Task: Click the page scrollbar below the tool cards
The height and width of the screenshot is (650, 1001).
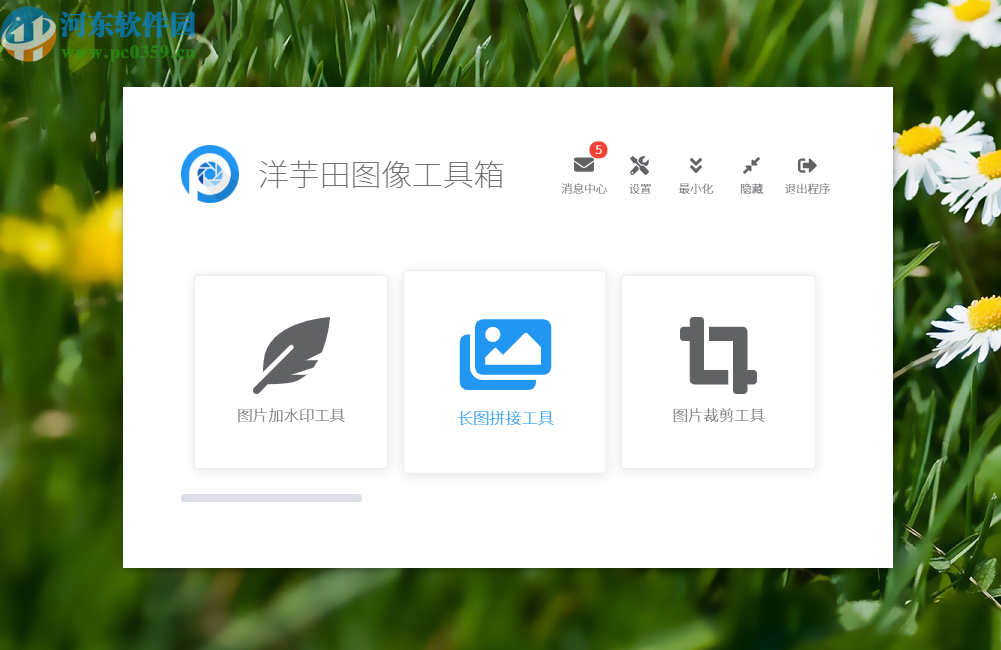Action: click(x=271, y=497)
